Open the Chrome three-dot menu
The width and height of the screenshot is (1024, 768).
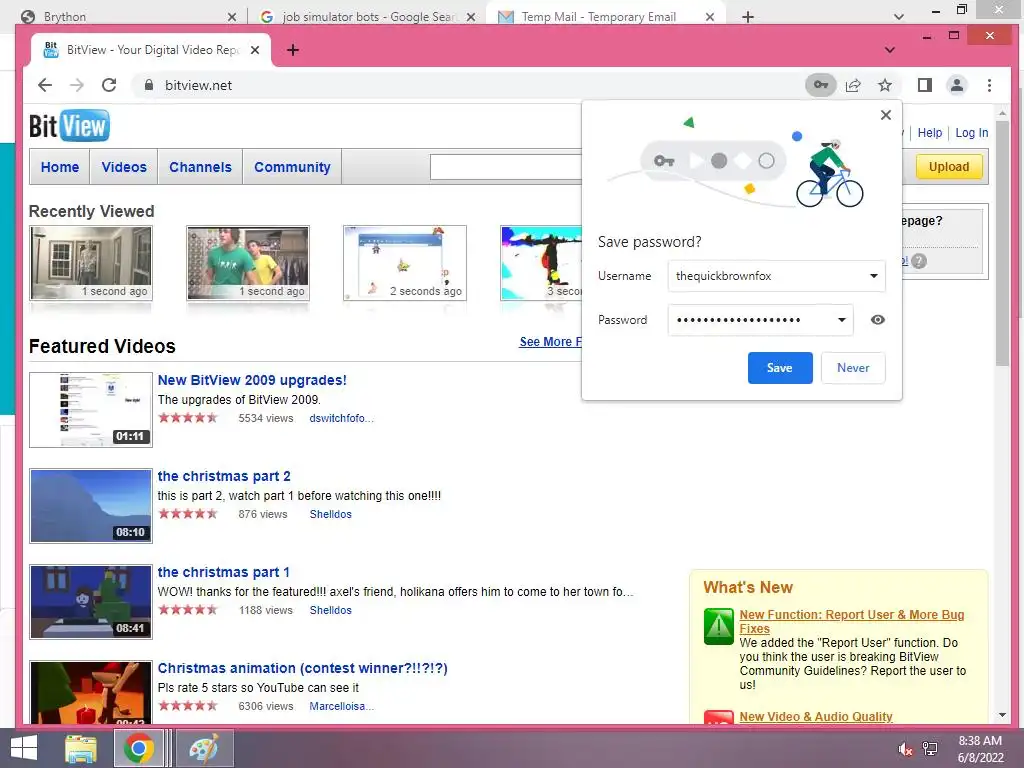(x=989, y=85)
